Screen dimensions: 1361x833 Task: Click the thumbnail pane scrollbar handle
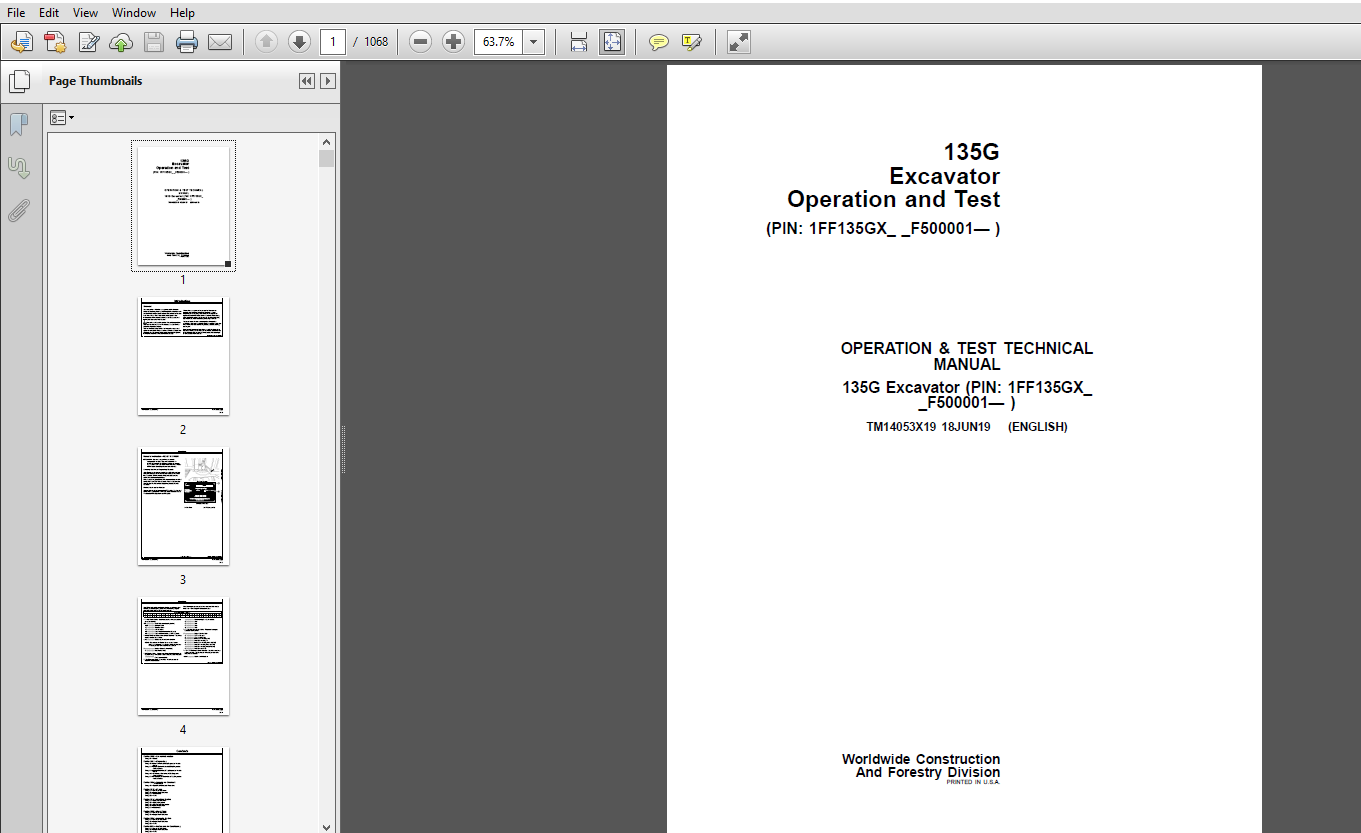tap(326, 158)
